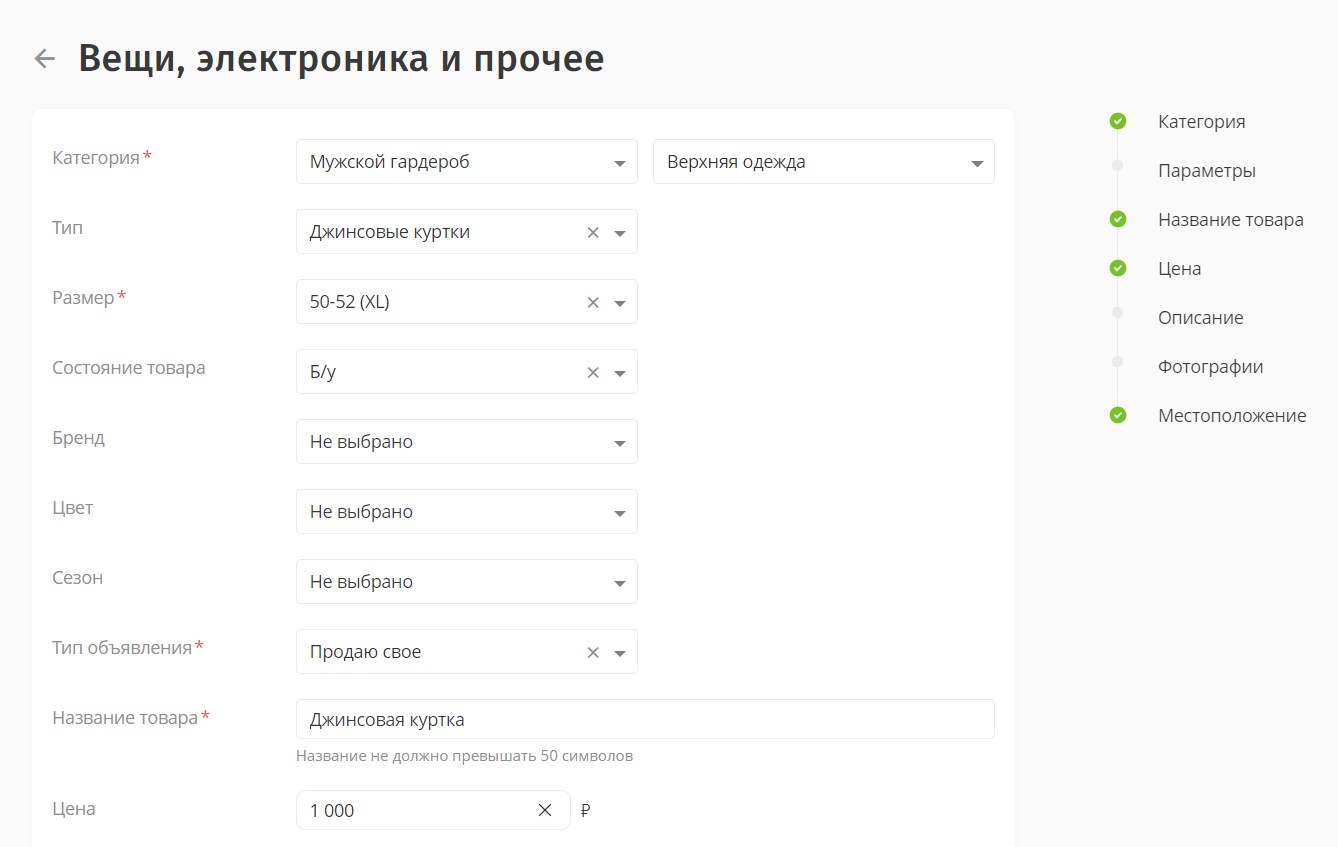
Task: Click the green checkmark next to Категория
Action: click(x=1118, y=121)
